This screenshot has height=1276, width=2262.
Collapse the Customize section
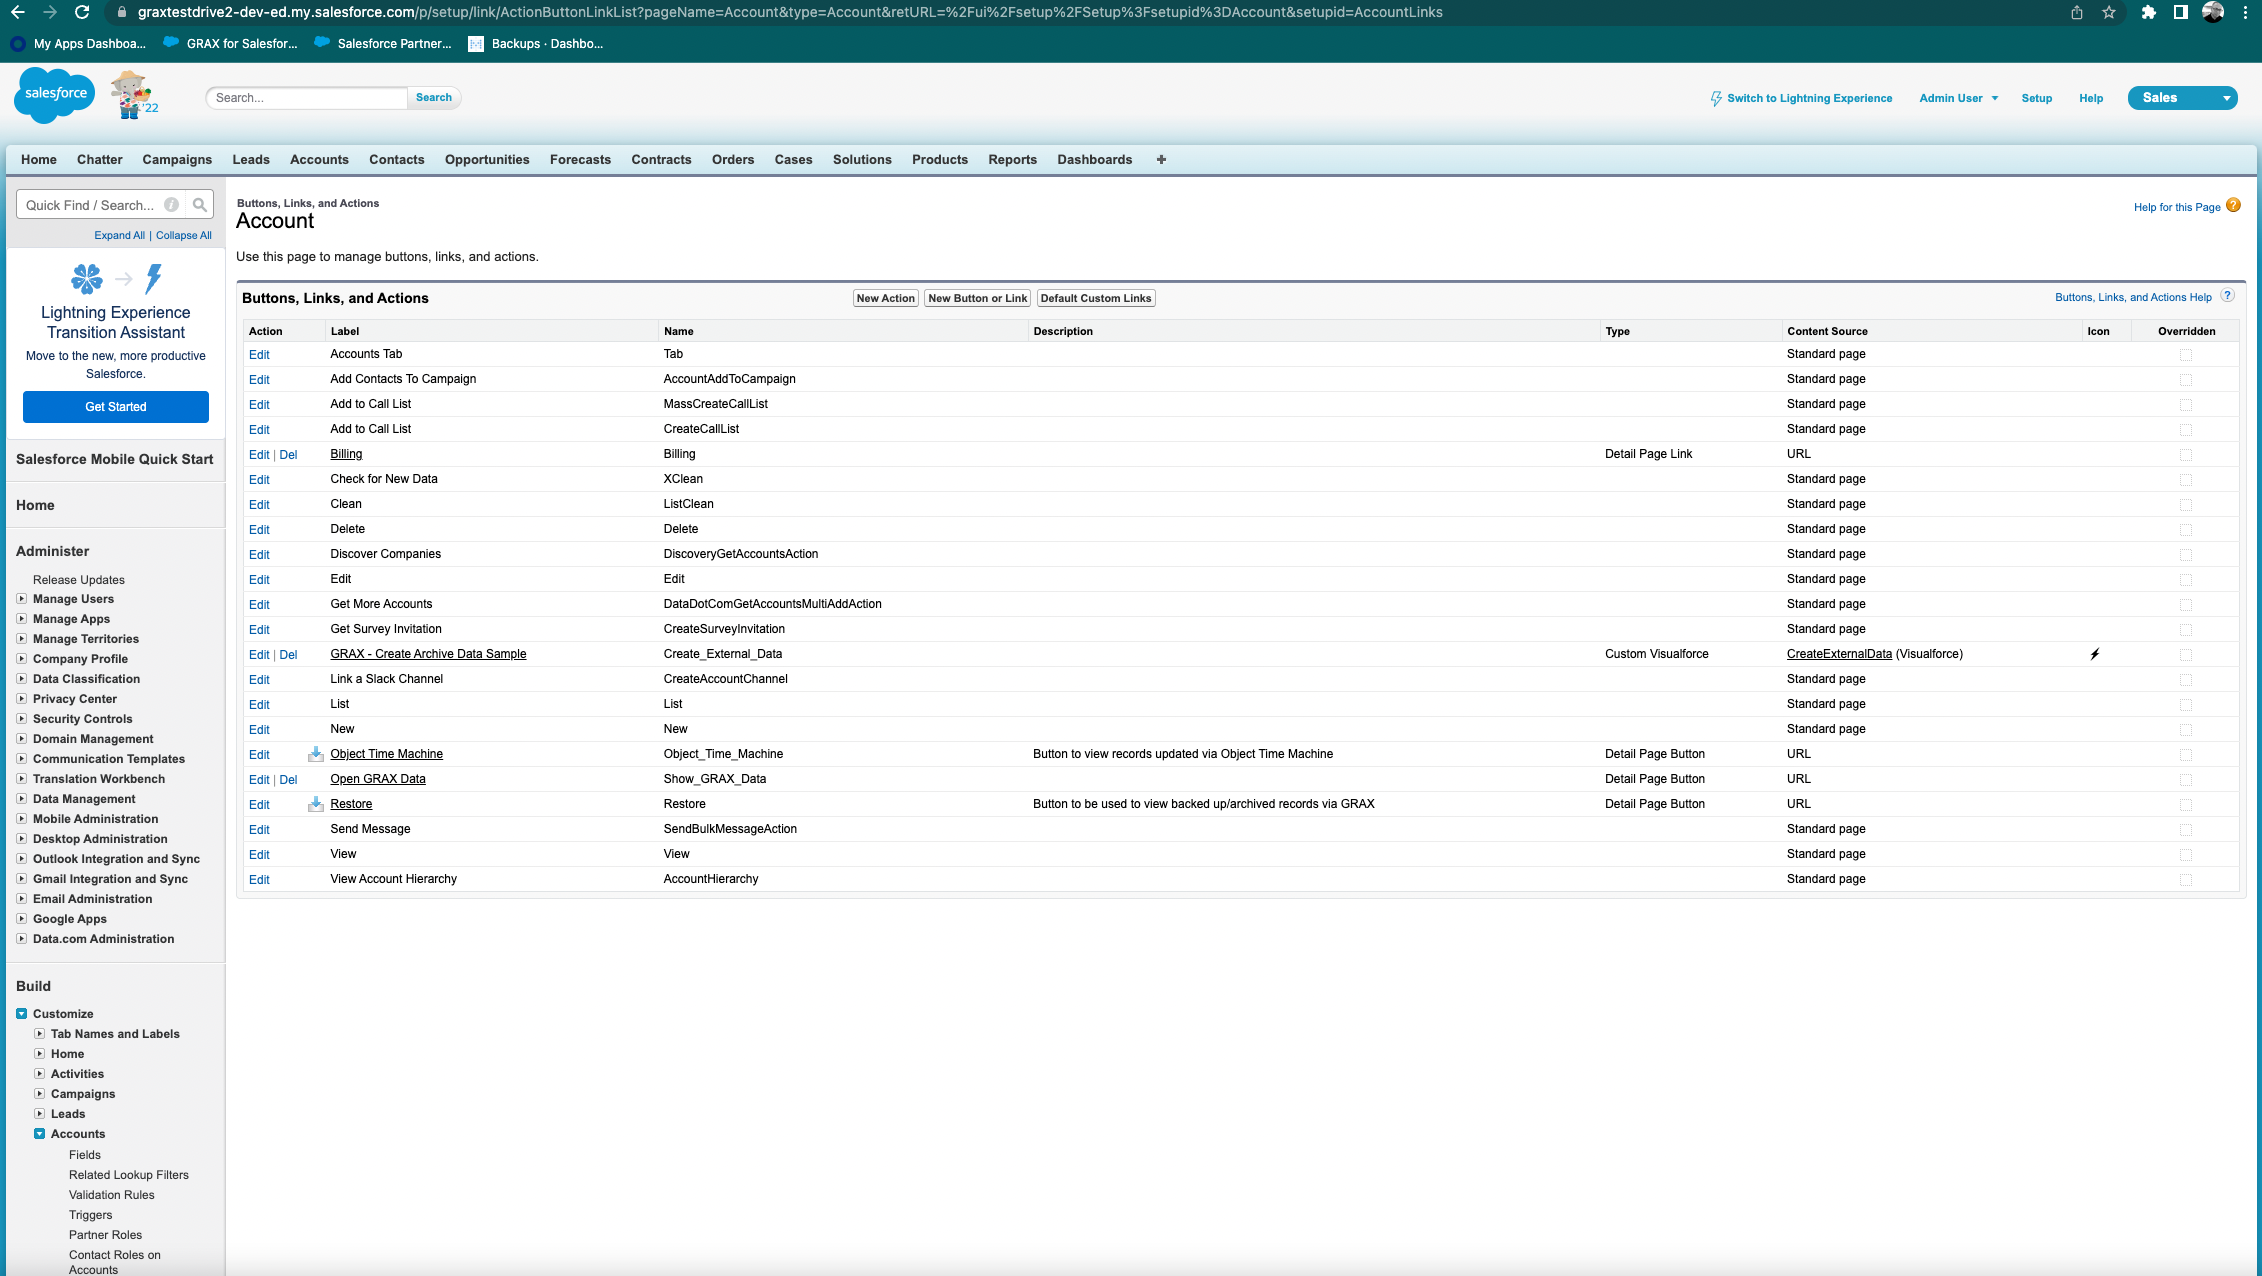coord(22,1014)
